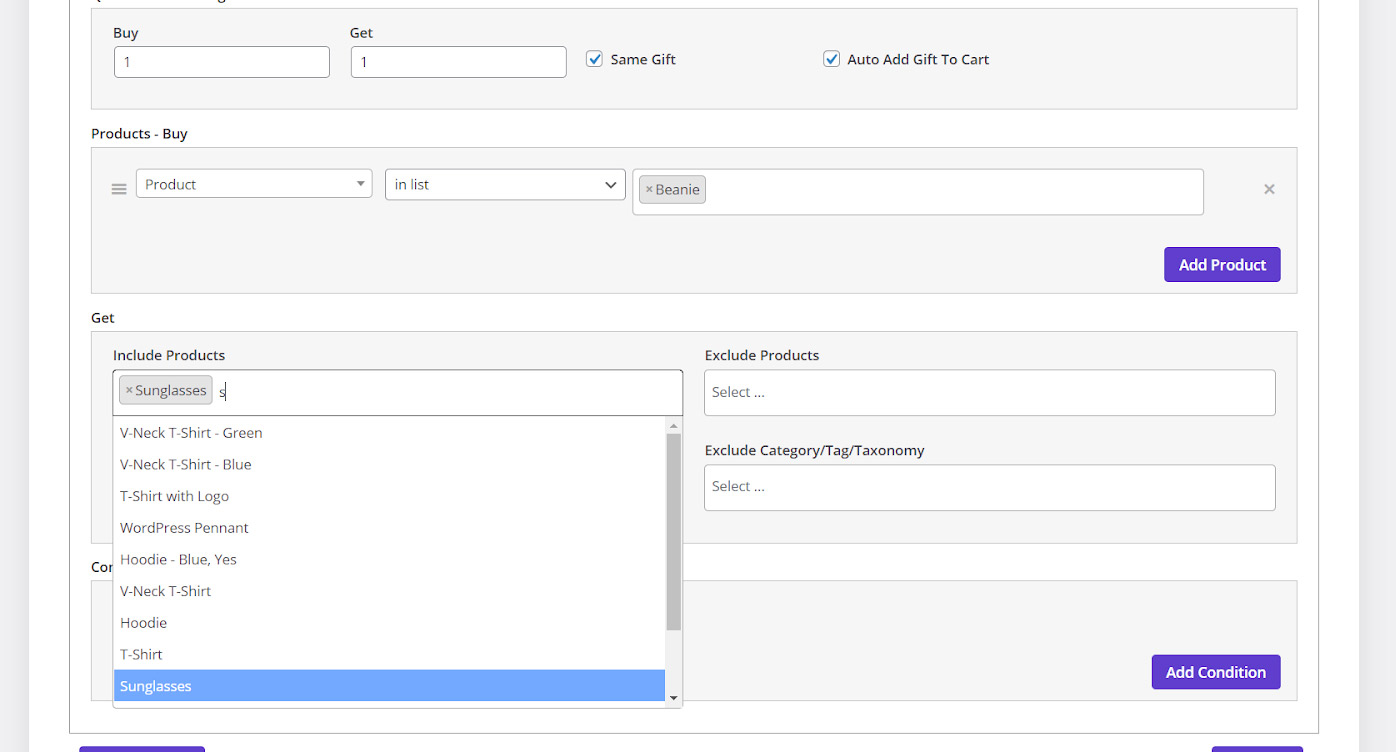This screenshot has height=752, width=1396.
Task: Select Sunglasses from the dropdown list
Action: point(389,686)
